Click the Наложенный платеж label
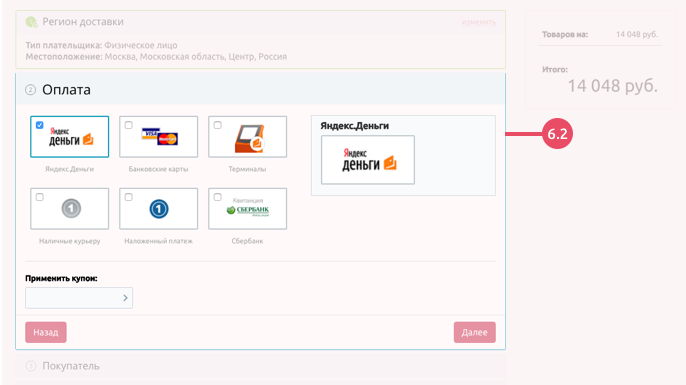Screen dimensions: 686x385 (158, 241)
